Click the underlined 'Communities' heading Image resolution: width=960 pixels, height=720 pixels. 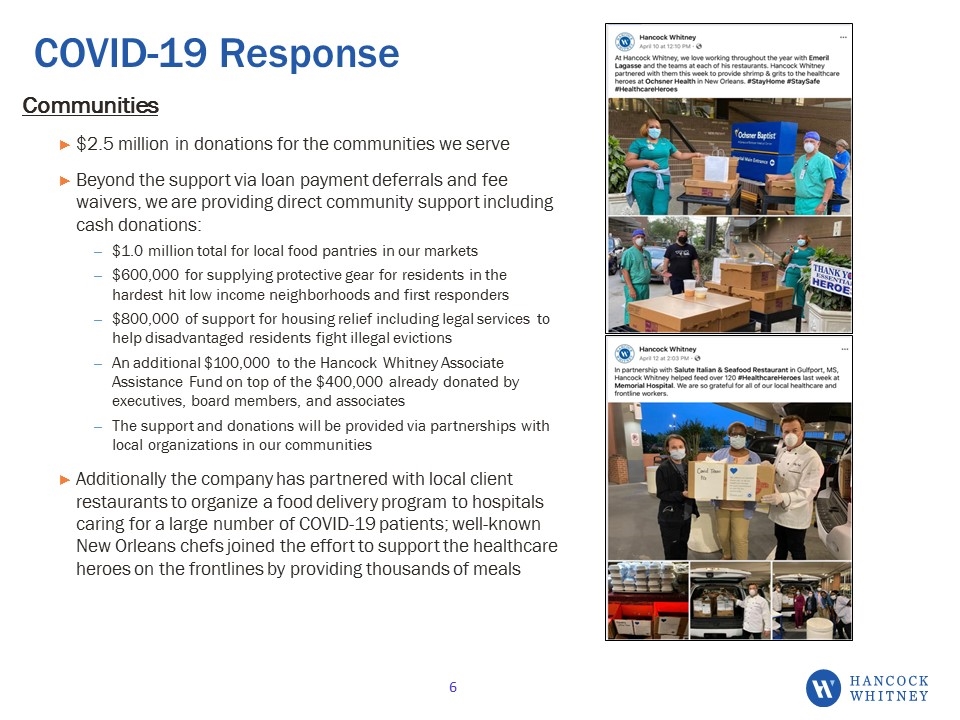click(x=91, y=105)
